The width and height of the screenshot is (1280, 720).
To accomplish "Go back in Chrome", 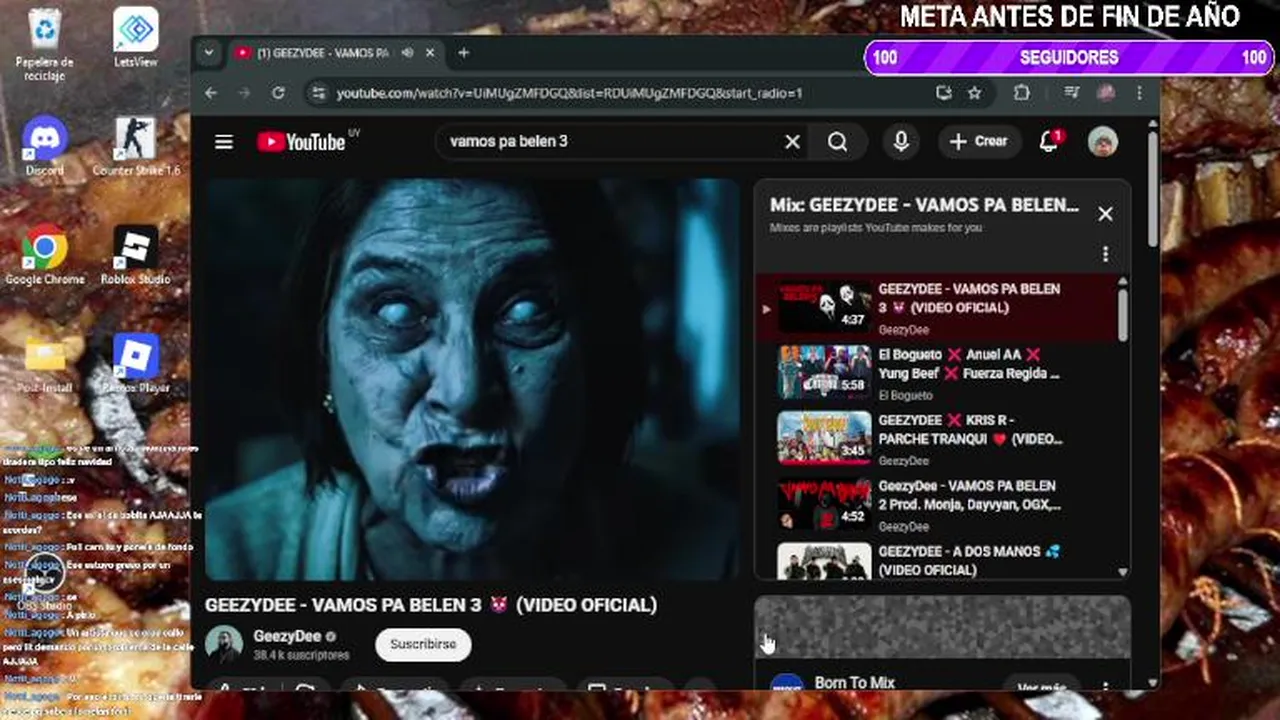I will 211,93.
